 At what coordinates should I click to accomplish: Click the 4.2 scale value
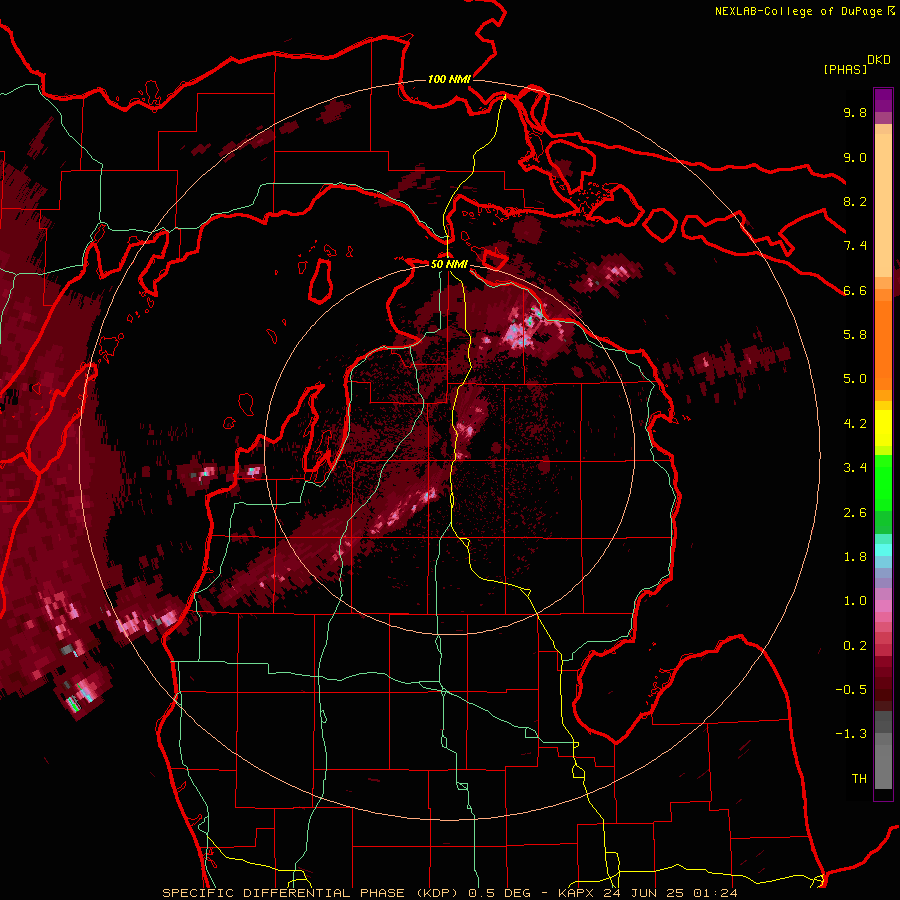pyautogui.click(x=855, y=424)
